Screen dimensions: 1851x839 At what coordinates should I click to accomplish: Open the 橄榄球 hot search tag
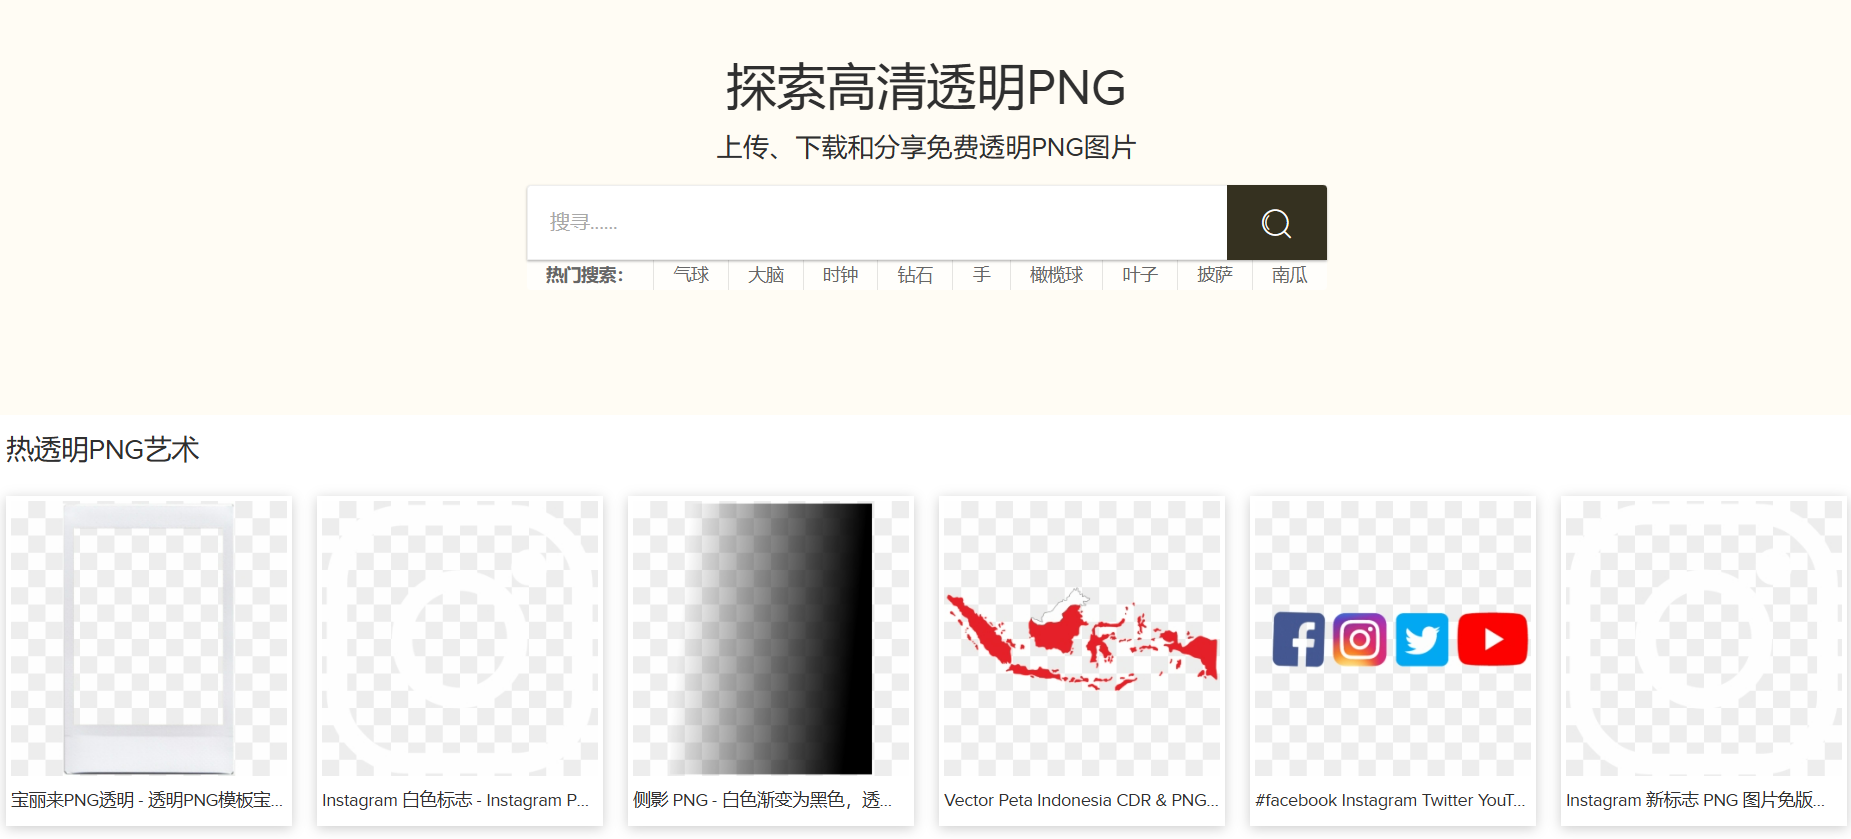[1057, 275]
